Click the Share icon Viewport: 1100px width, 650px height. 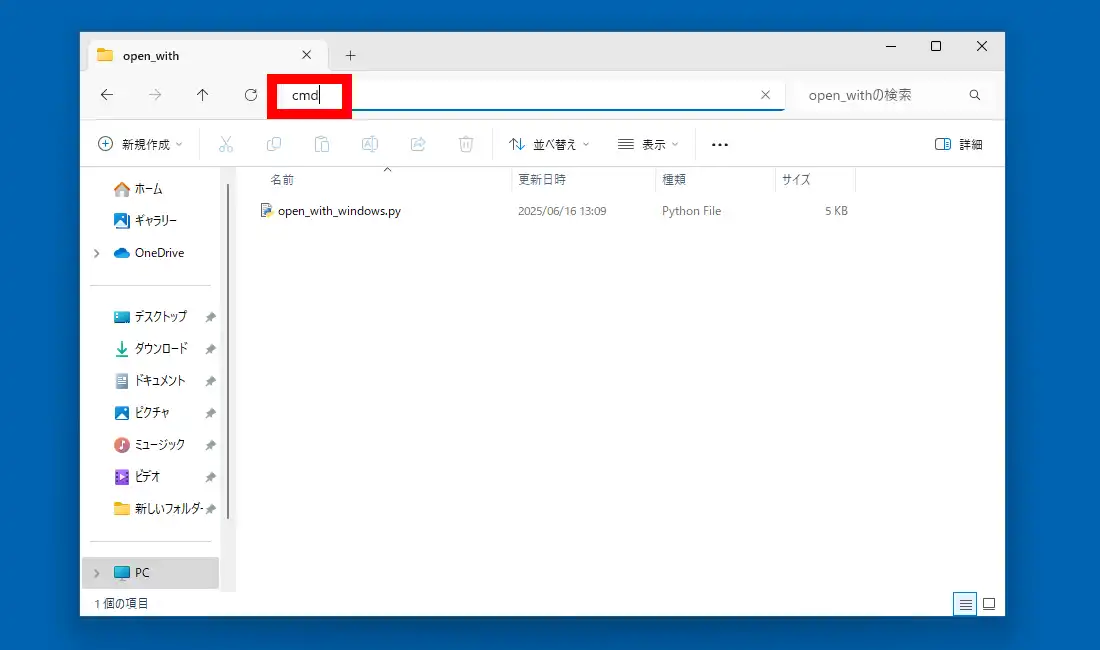pyautogui.click(x=418, y=144)
